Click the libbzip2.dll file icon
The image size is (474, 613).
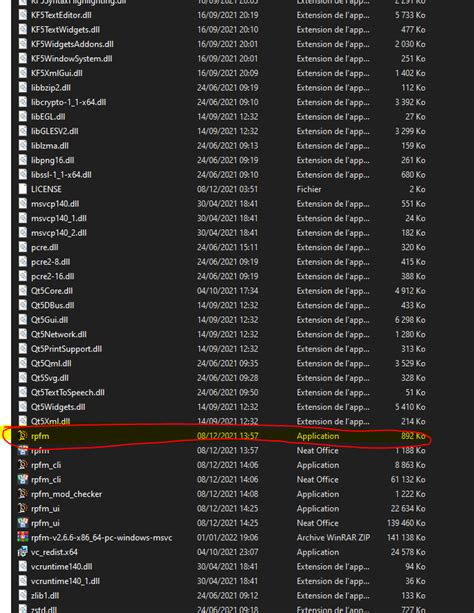click(x=23, y=88)
